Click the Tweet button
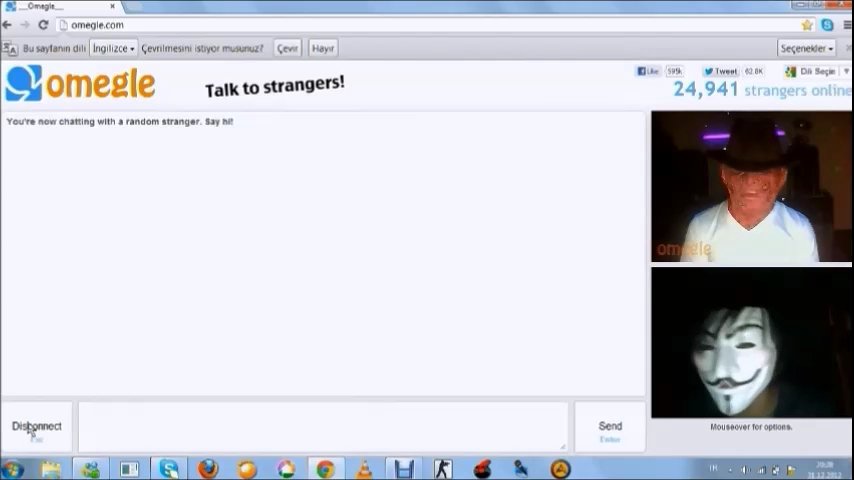The height and width of the screenshot is (480, 854). click(720, 71)
